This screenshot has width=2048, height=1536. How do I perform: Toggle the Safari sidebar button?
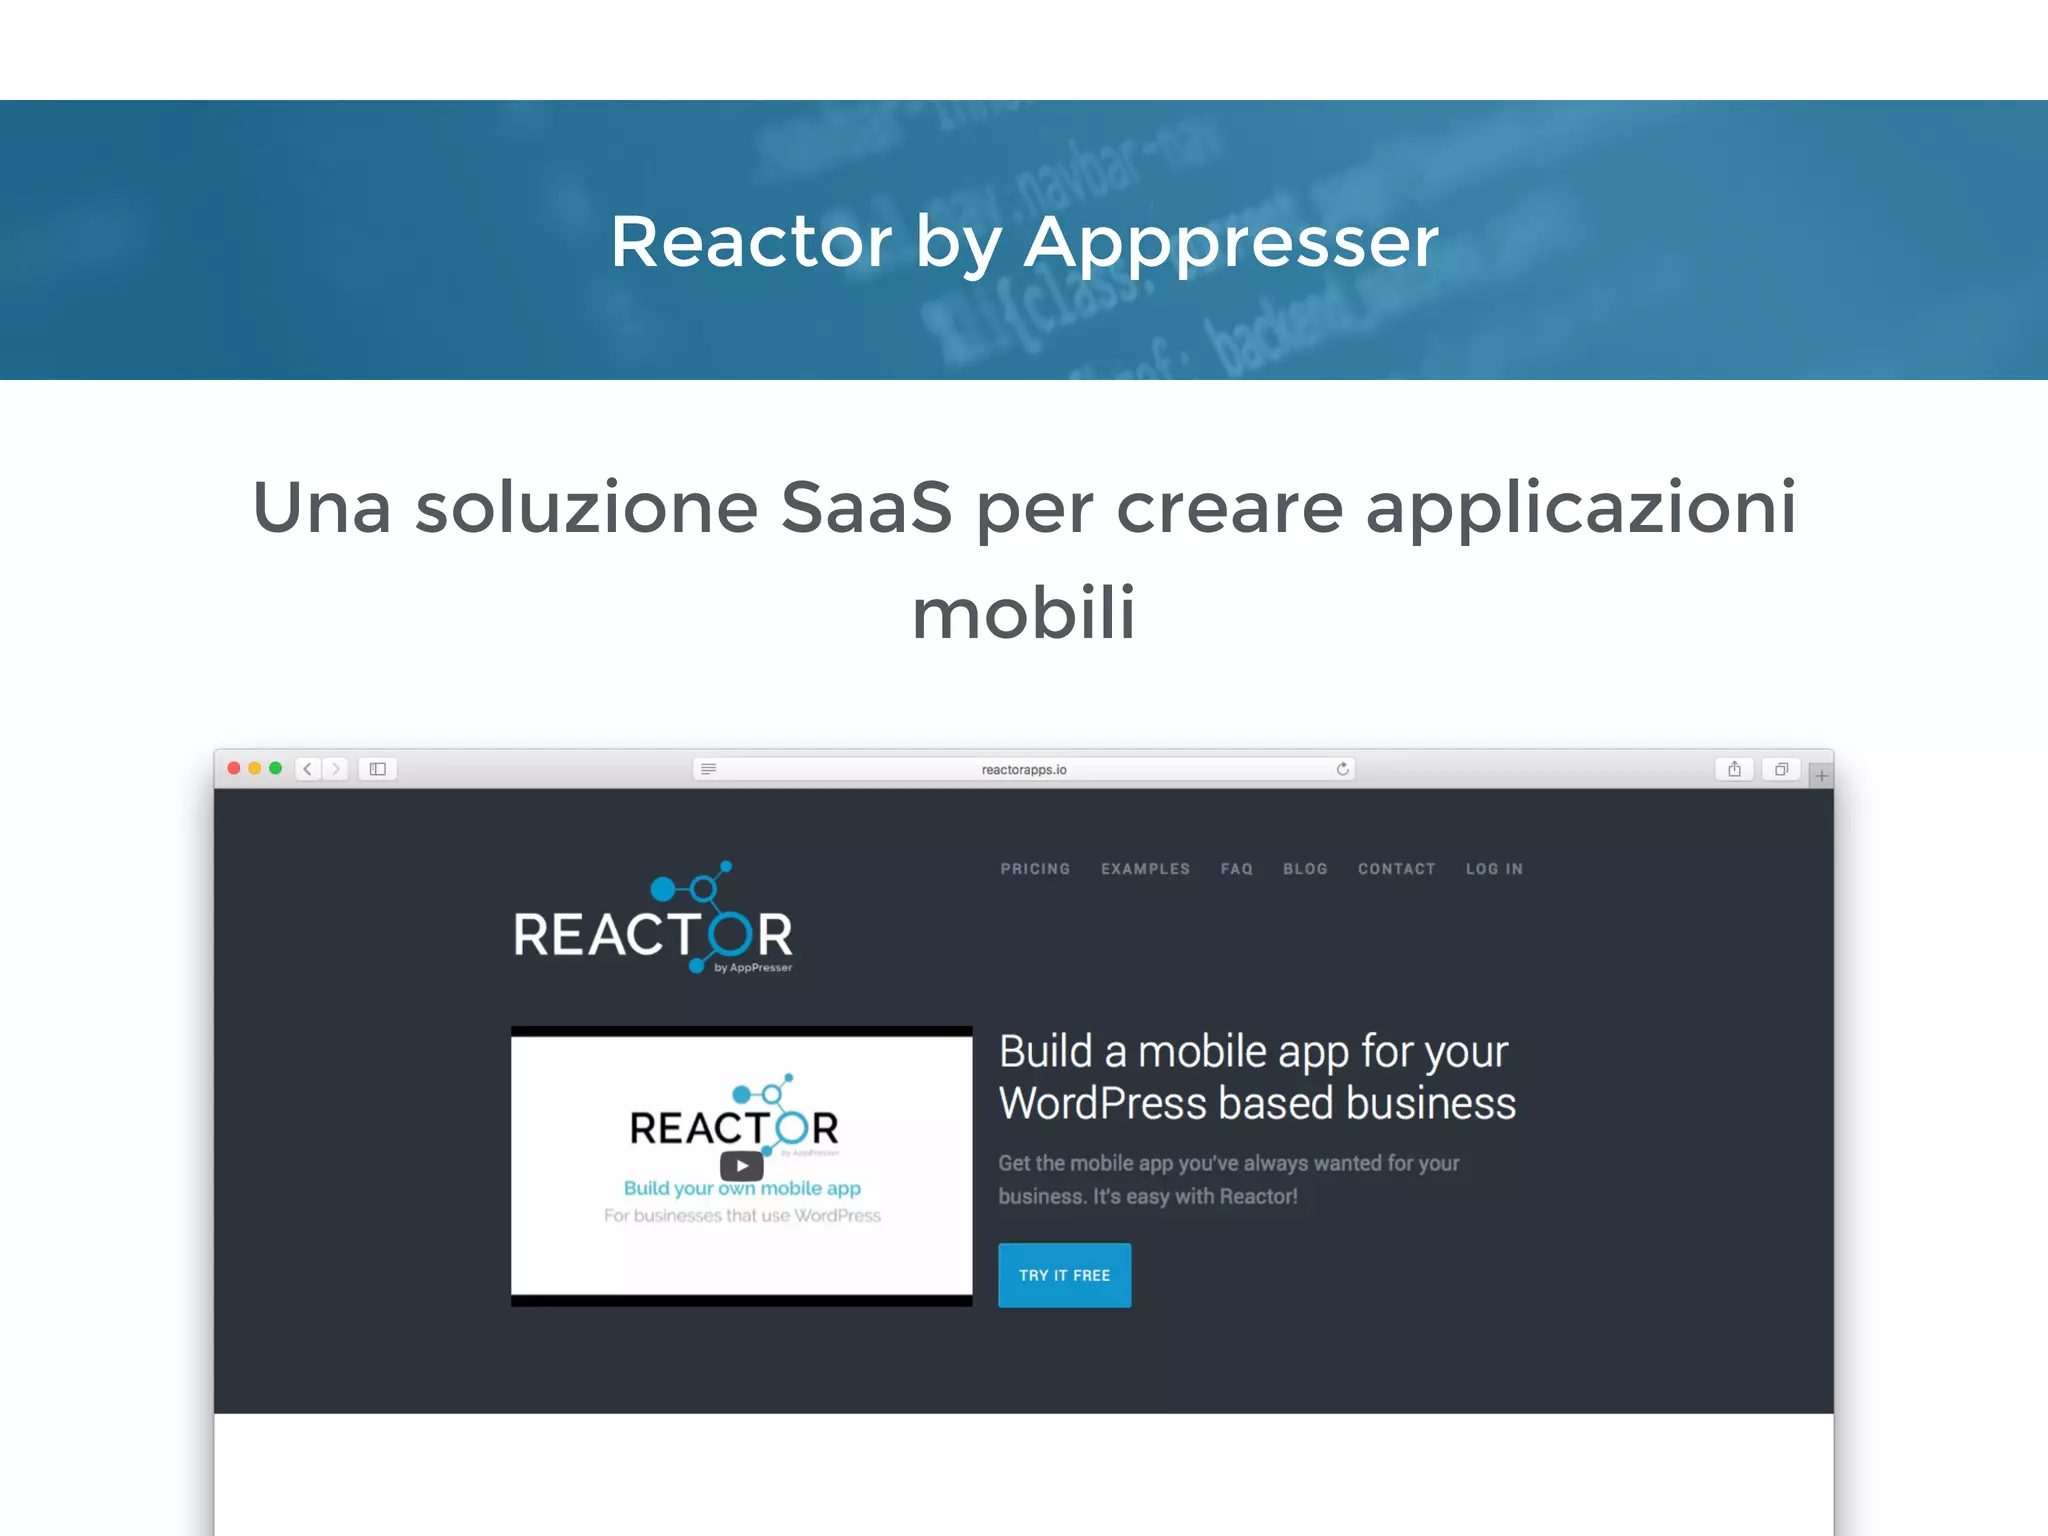click(x=378, y=769)
